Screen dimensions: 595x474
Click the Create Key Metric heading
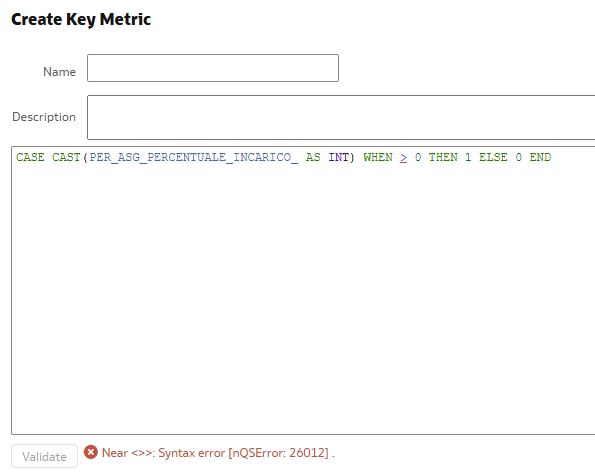point(81,20)
